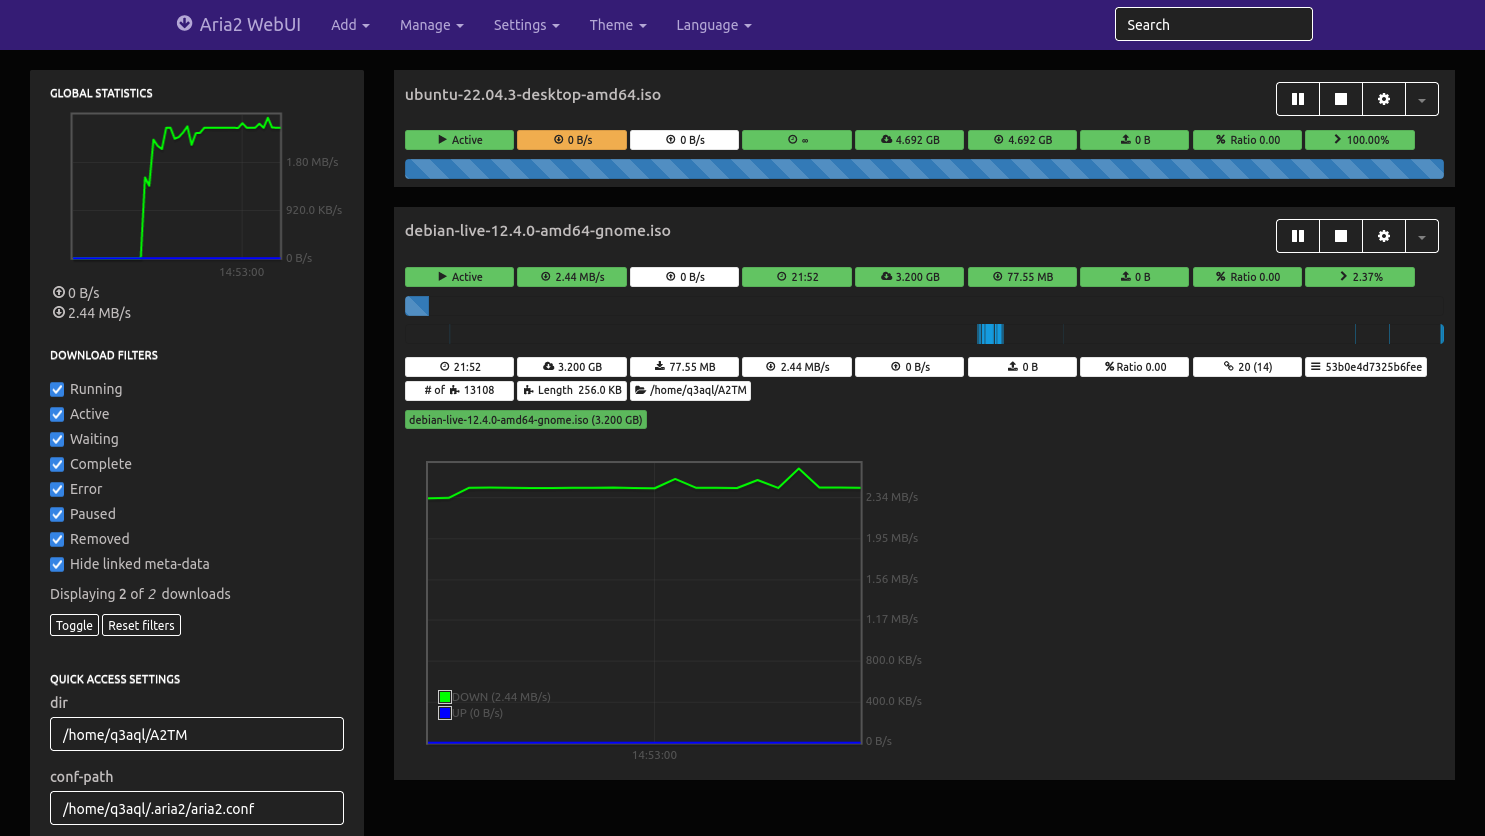This screenshot has width=1485, height=836.
Task: Open settings gear for ubuntu-22.04.3 download
Action: [x=1384, y=99]
